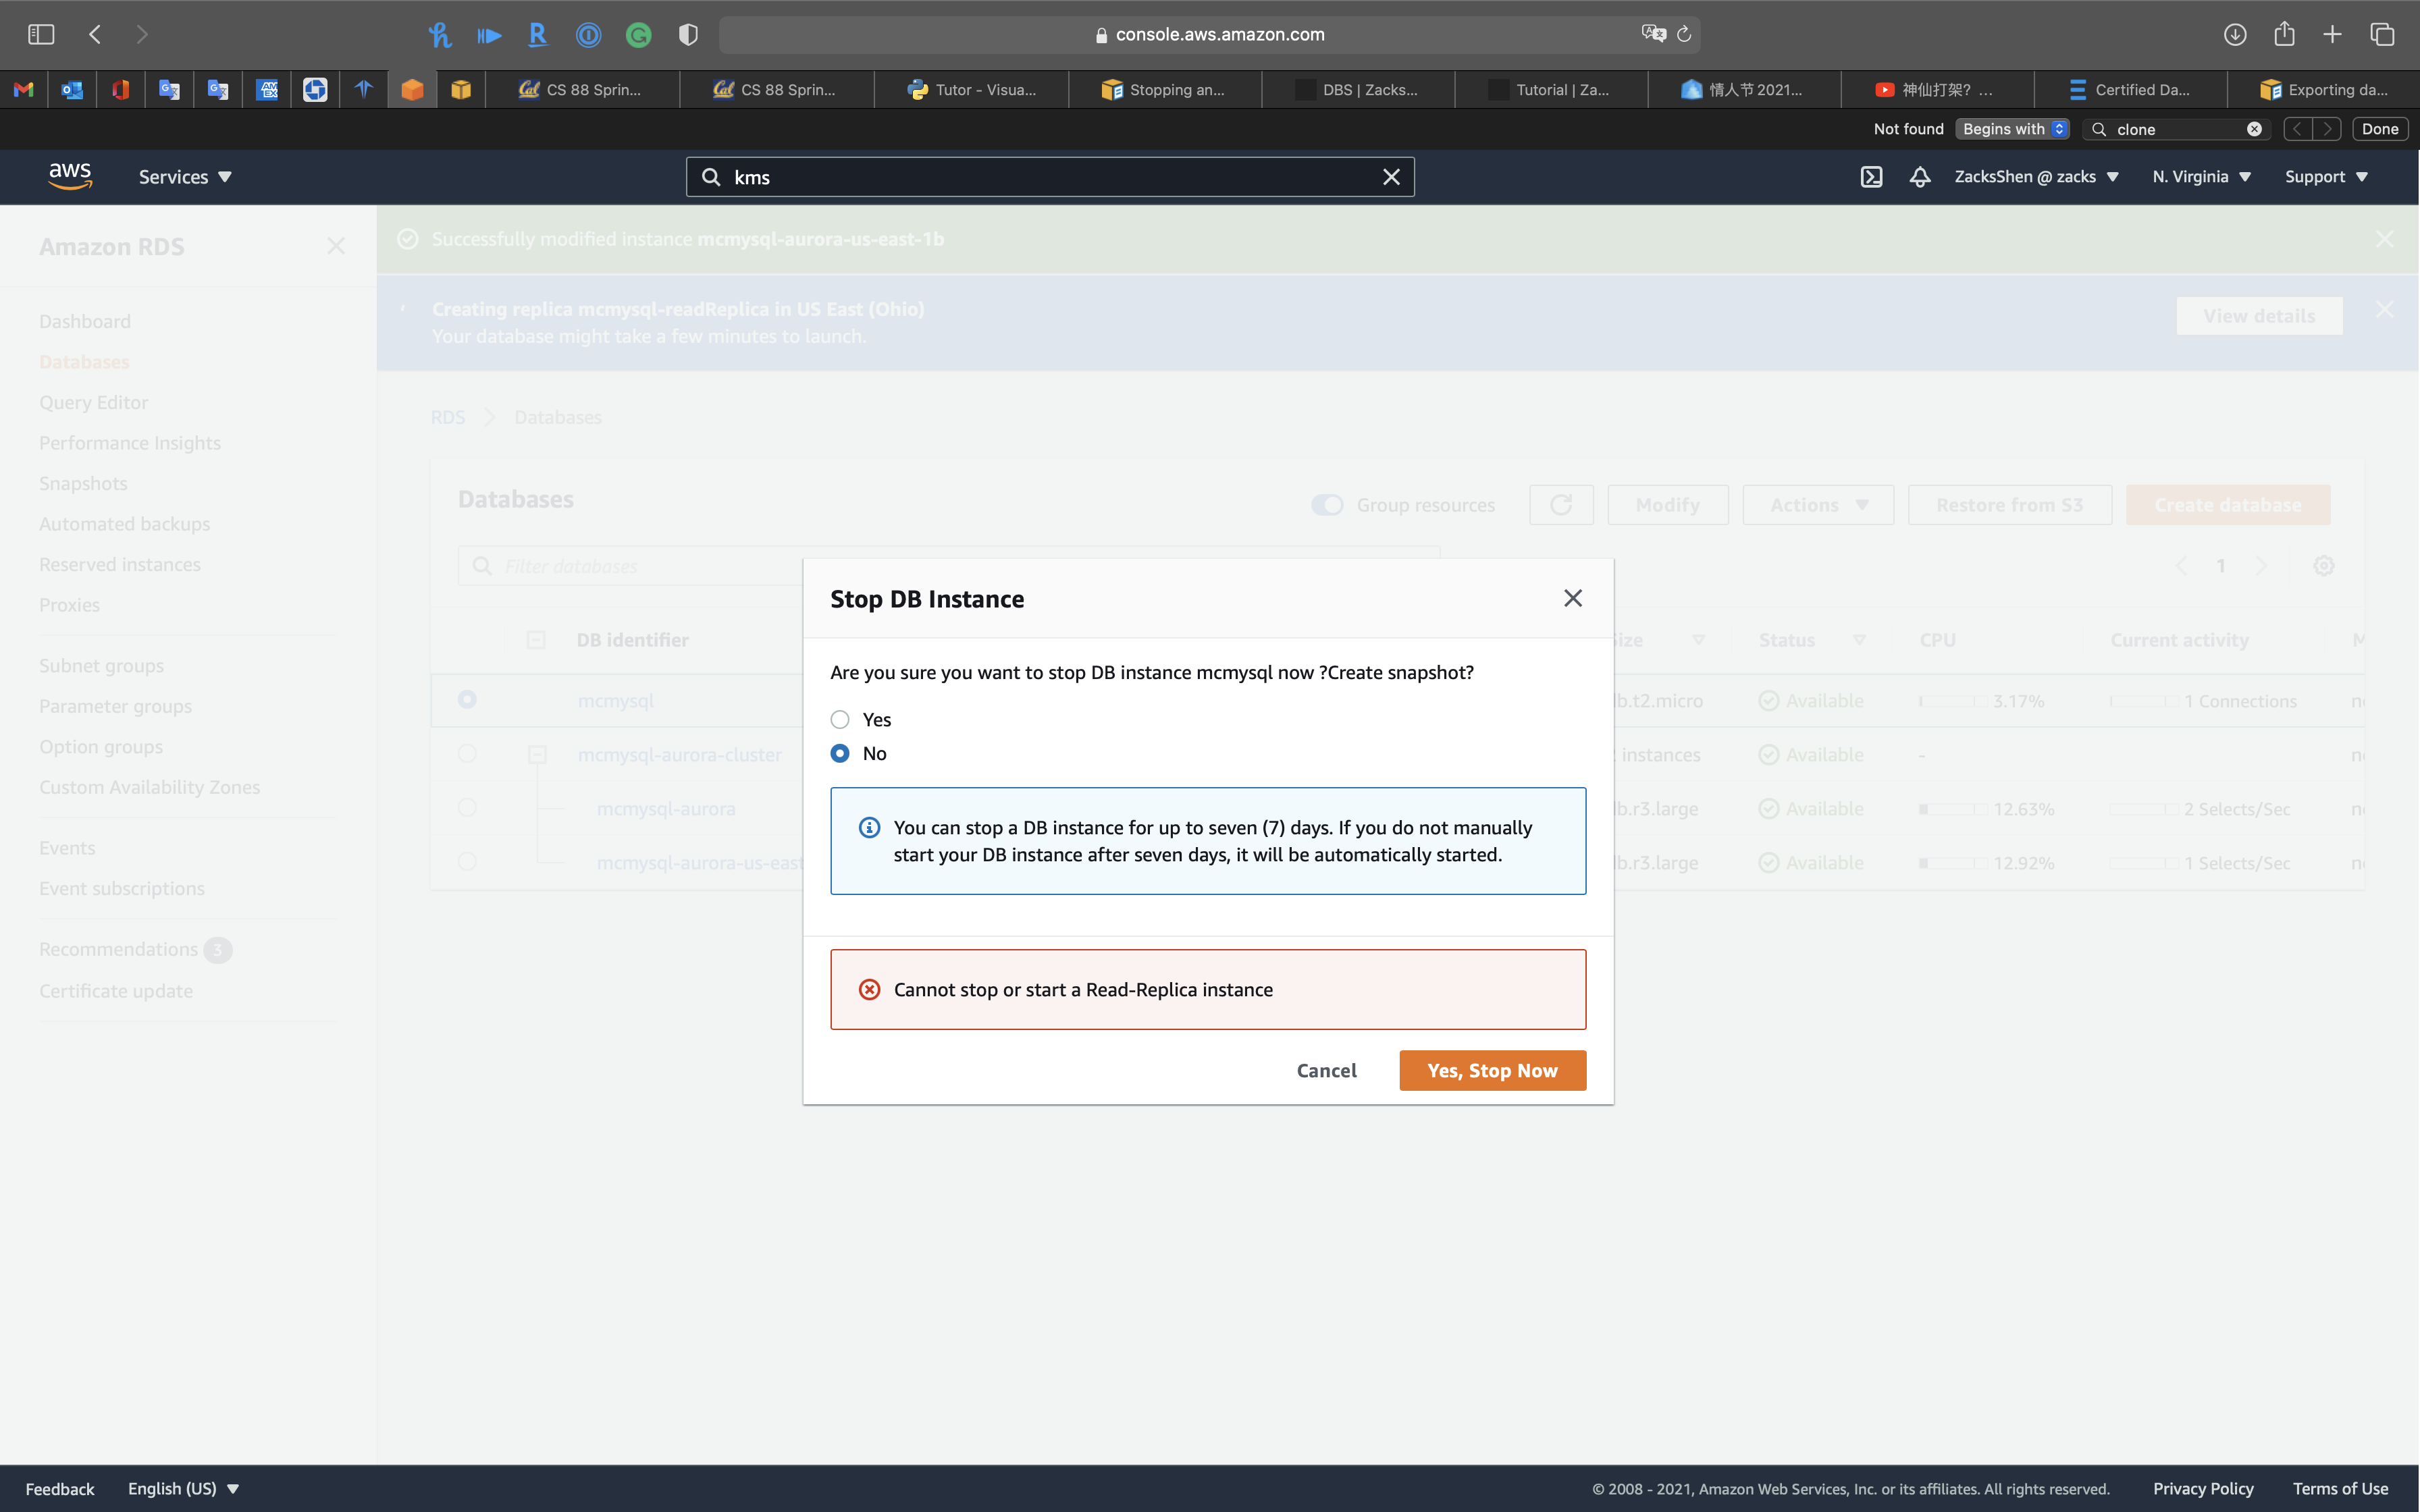Expand the Services dropdown menu
Viewport: 2420px width, 1512px height.
pyautogui.click(x=185, y=177)
